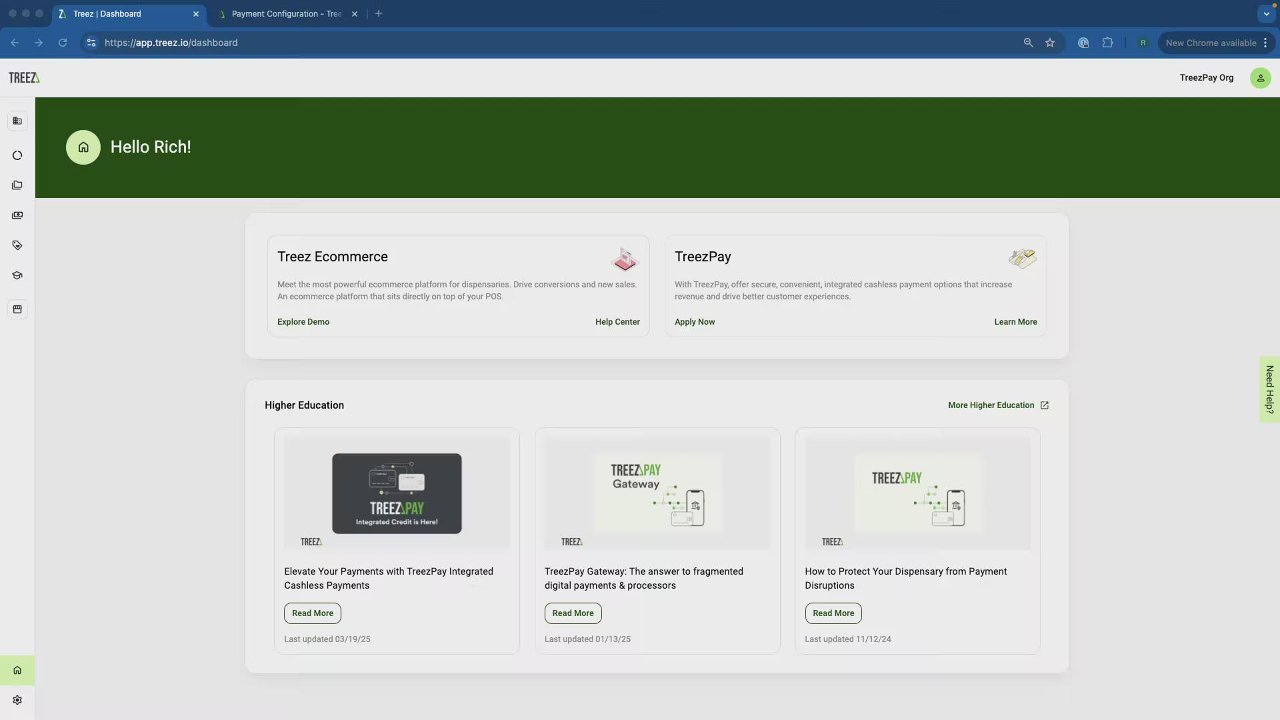The image size is (1280, 720).
Task: Open the Help Center link
Action: (x=617, y=322)
